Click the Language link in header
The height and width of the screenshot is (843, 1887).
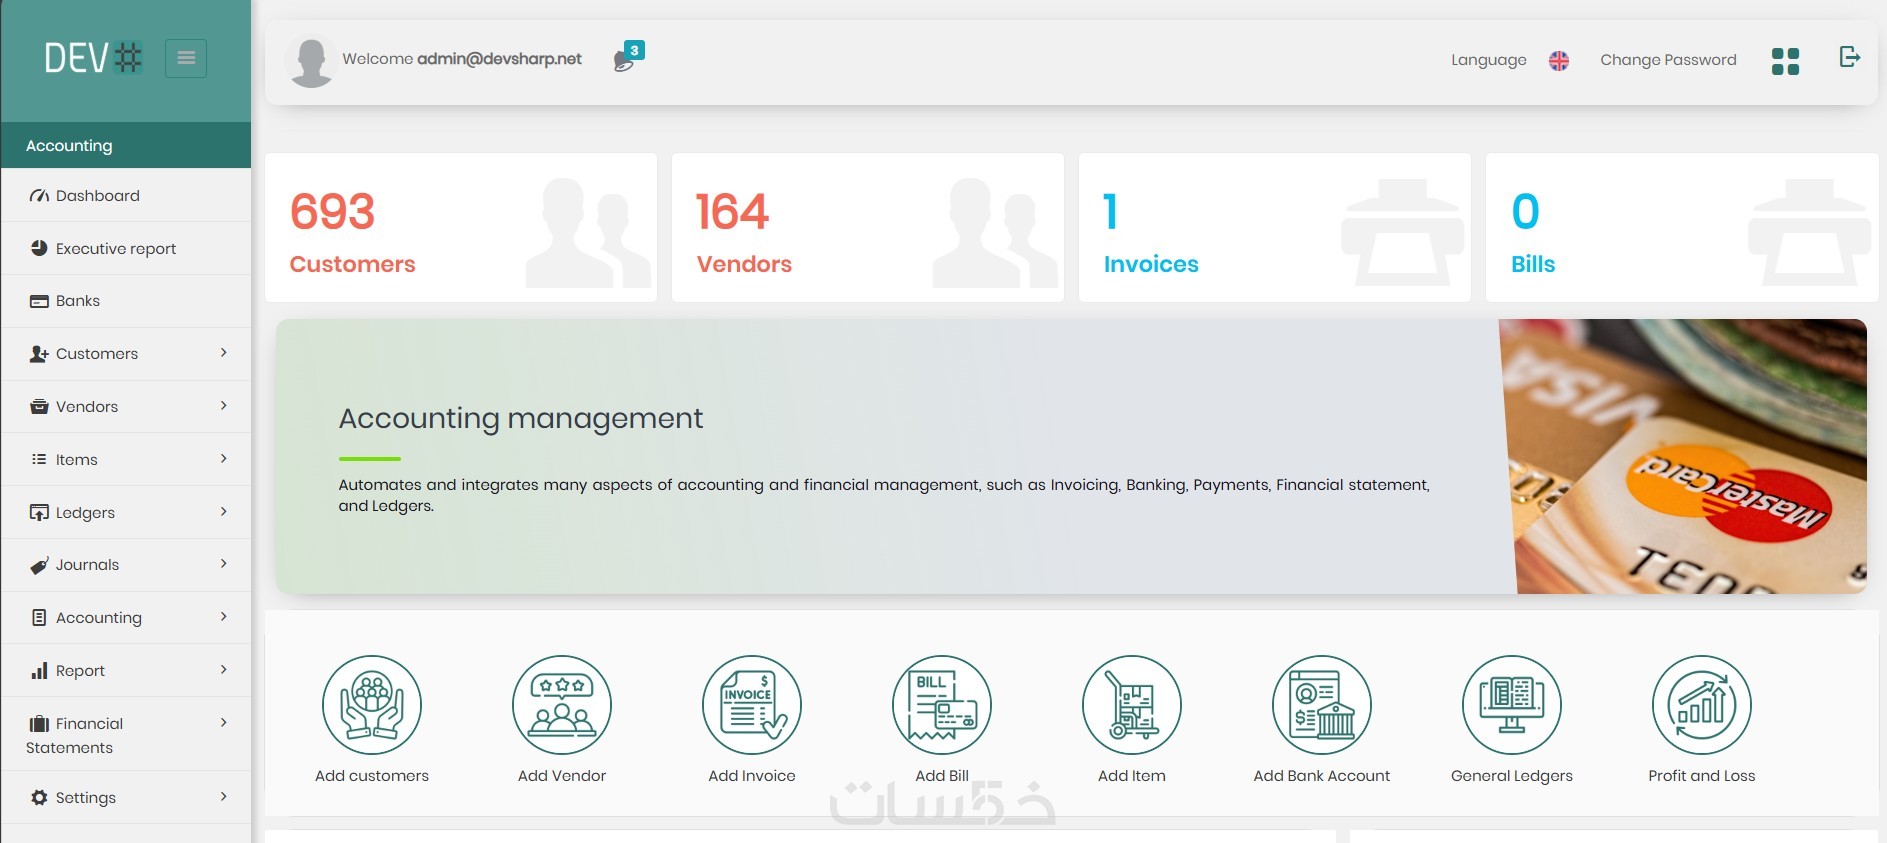point(1489,60)
